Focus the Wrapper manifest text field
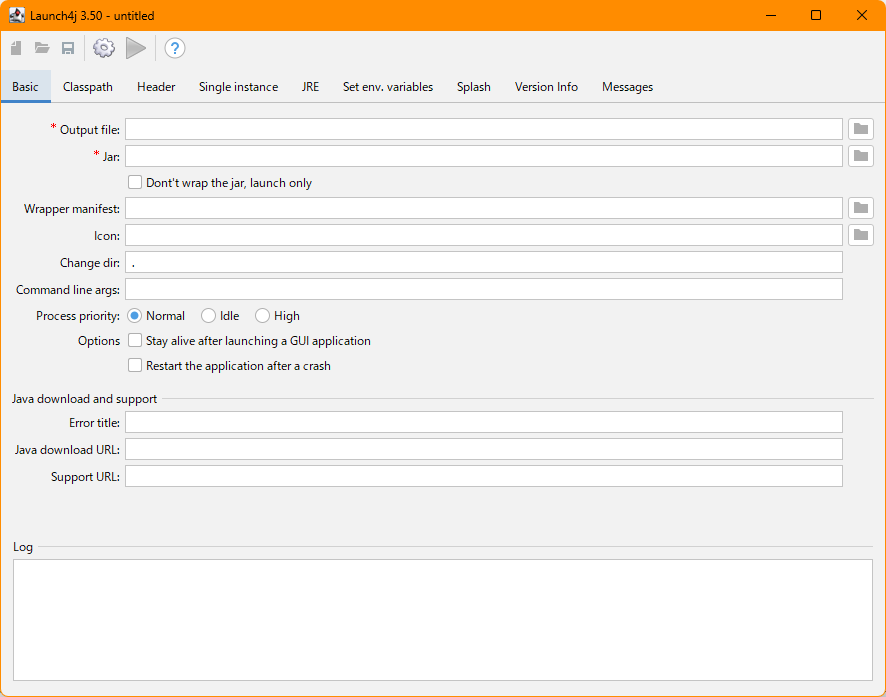Screen dimensions: 886x697 pos(484,208)
